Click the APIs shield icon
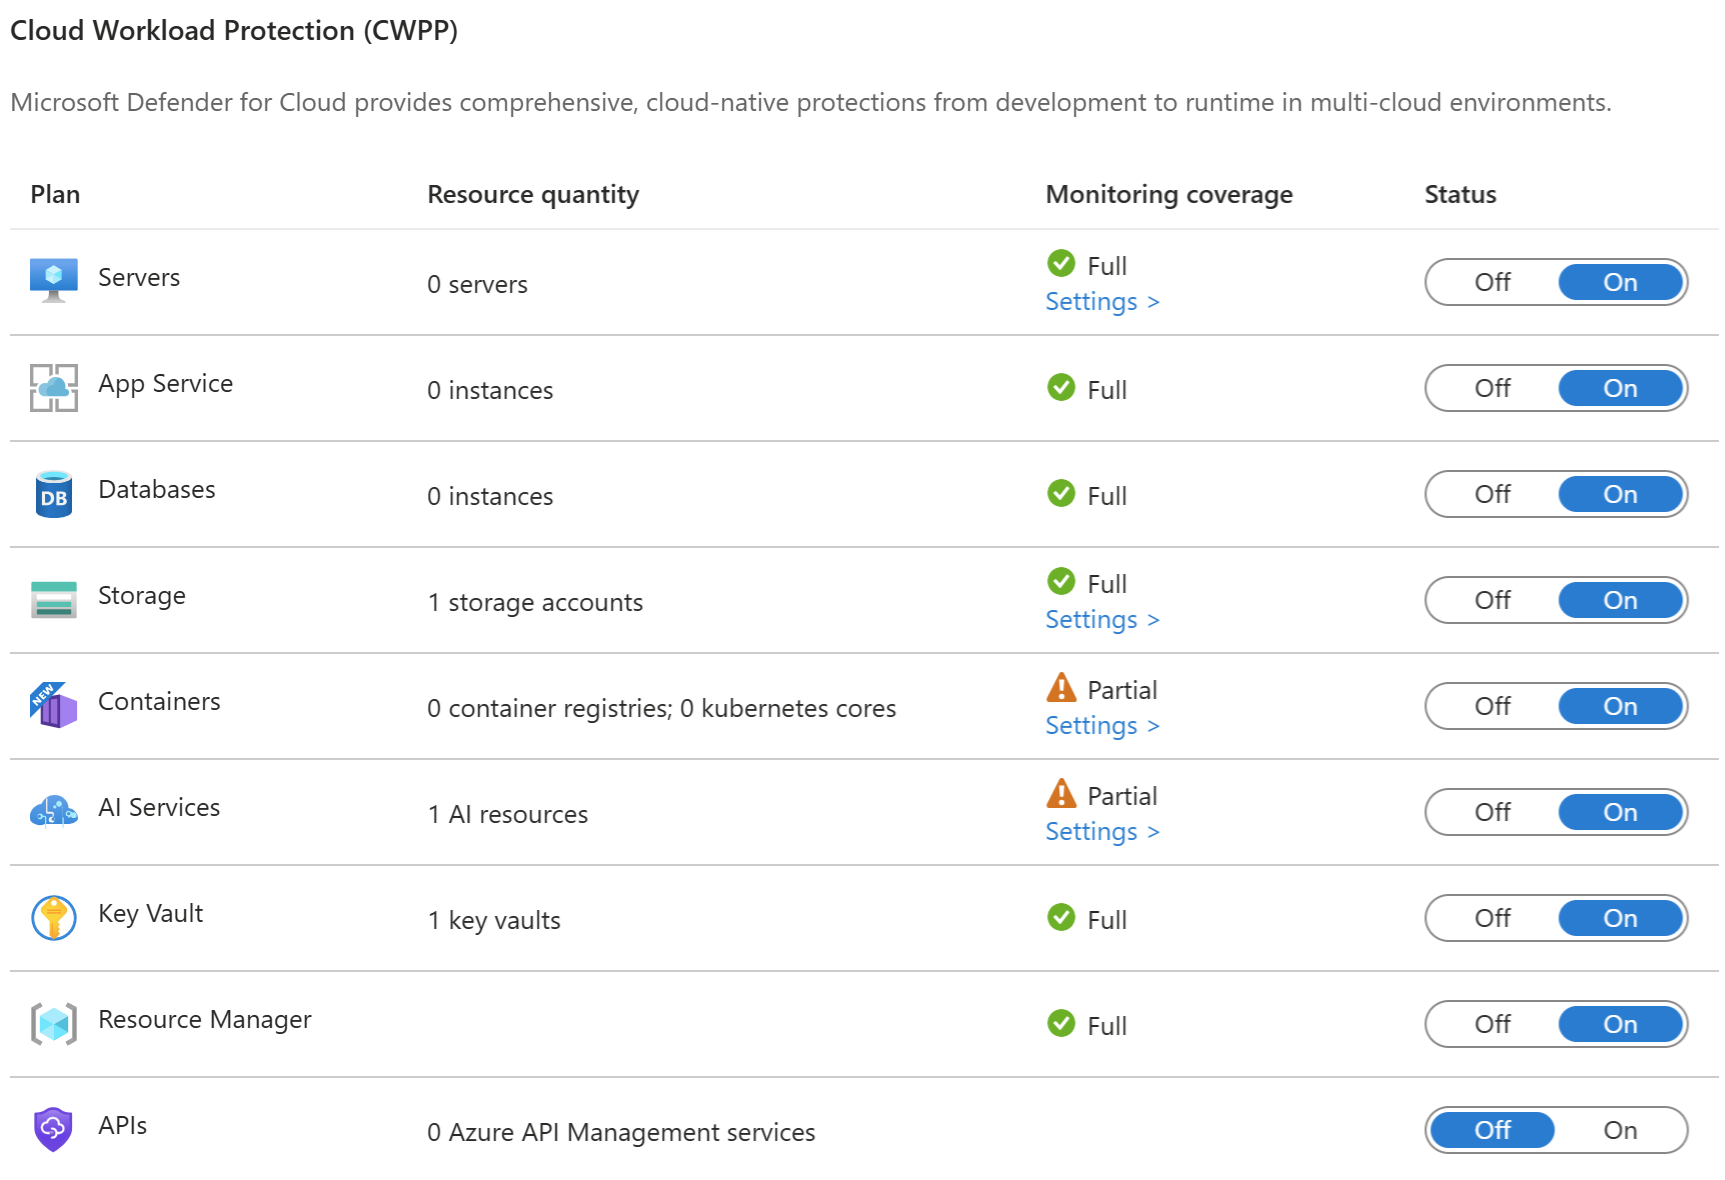1725x1180 pixels. coord(54,1130)
